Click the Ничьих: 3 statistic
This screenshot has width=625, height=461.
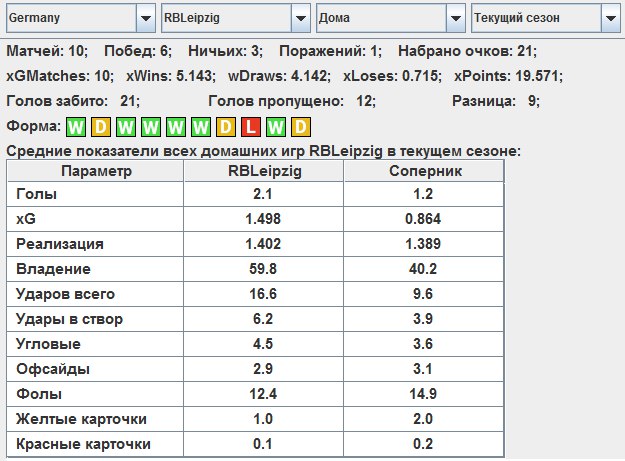[225, 51]
